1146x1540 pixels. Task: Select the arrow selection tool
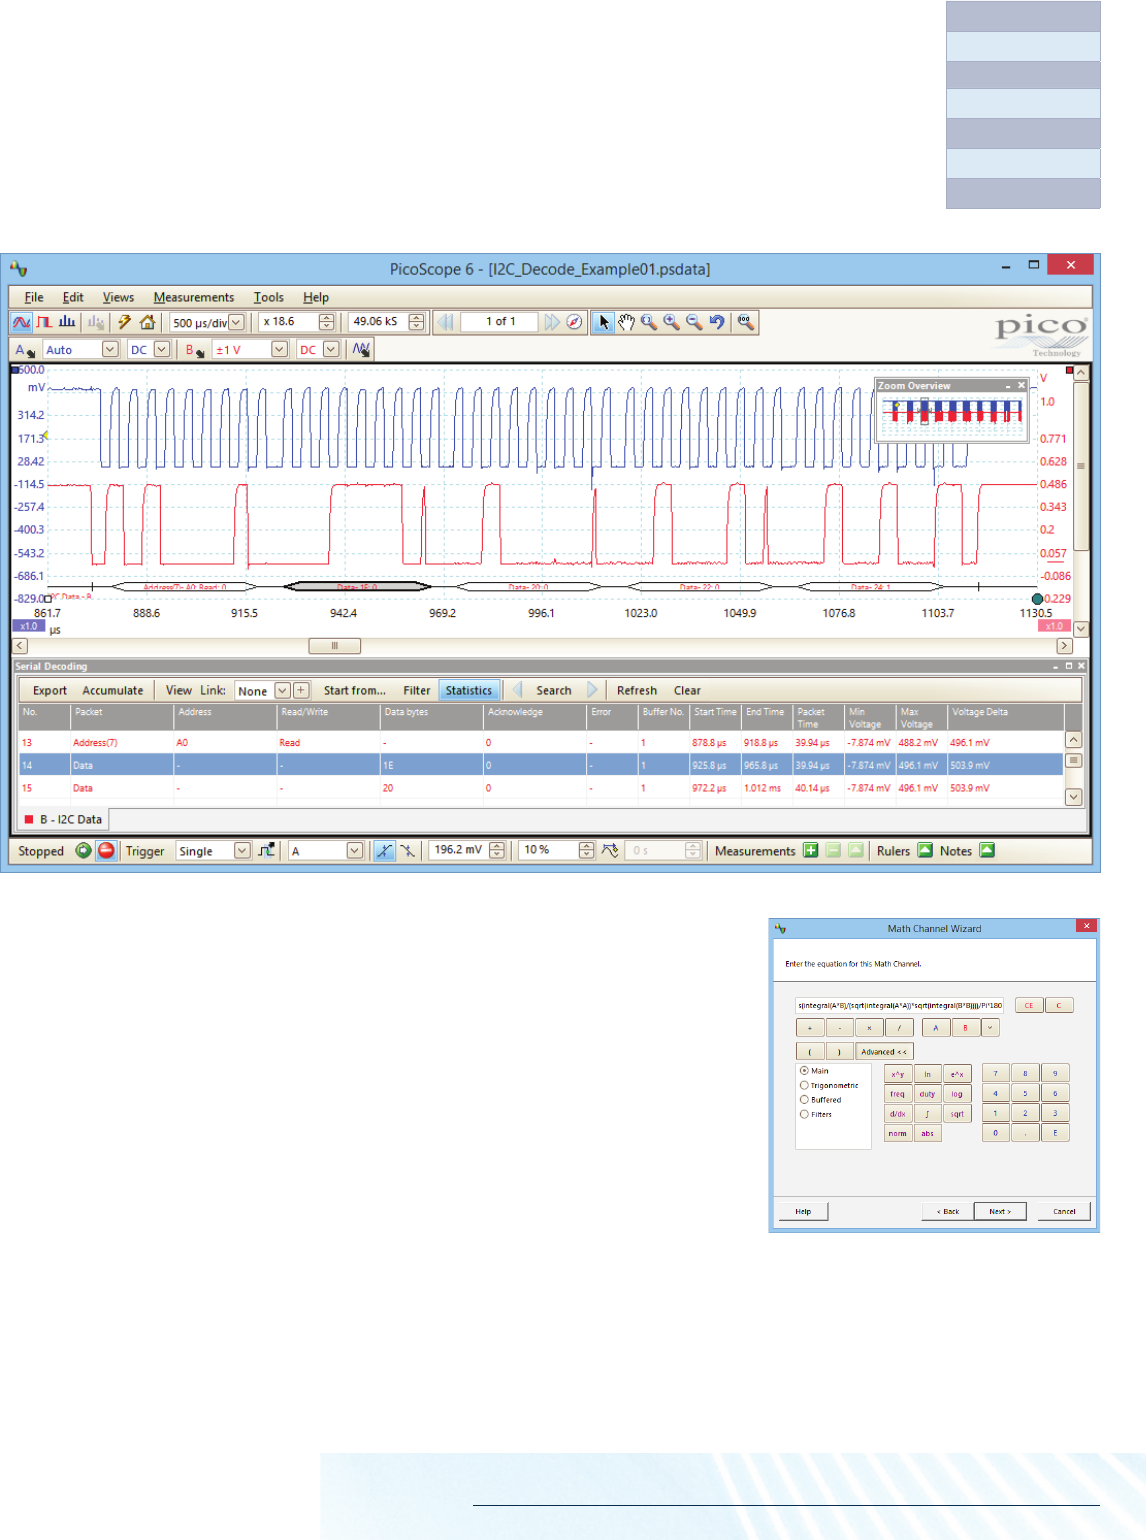click(603, 322)
